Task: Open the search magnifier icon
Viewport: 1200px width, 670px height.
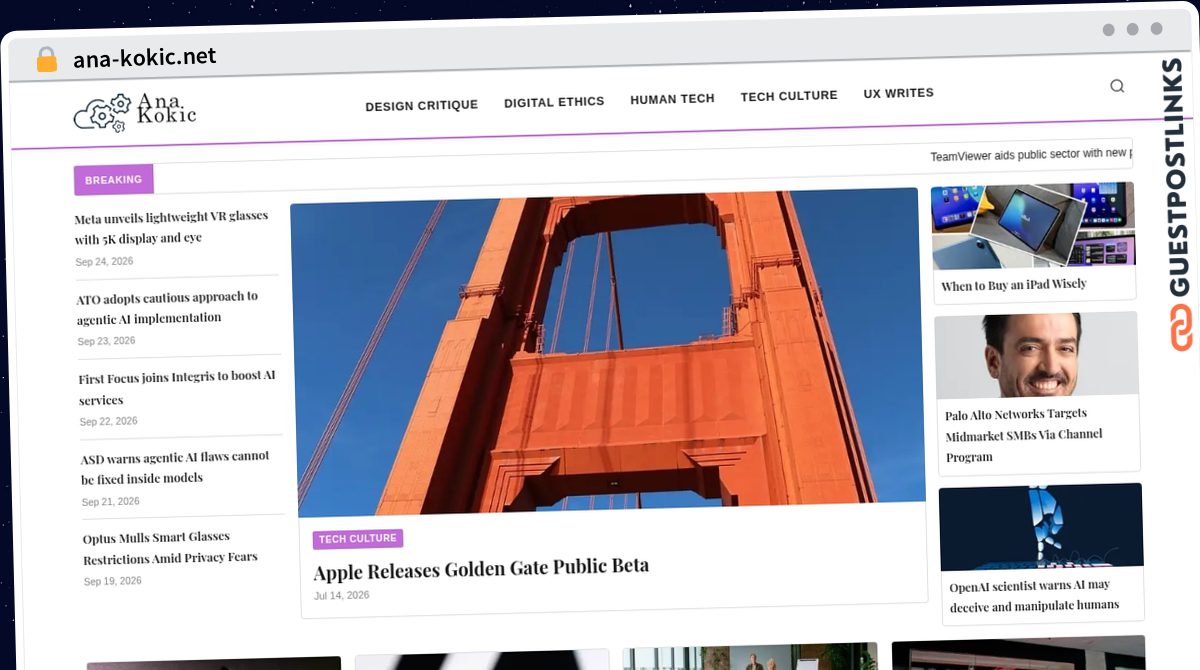Action: click(x=1117, y=86)
